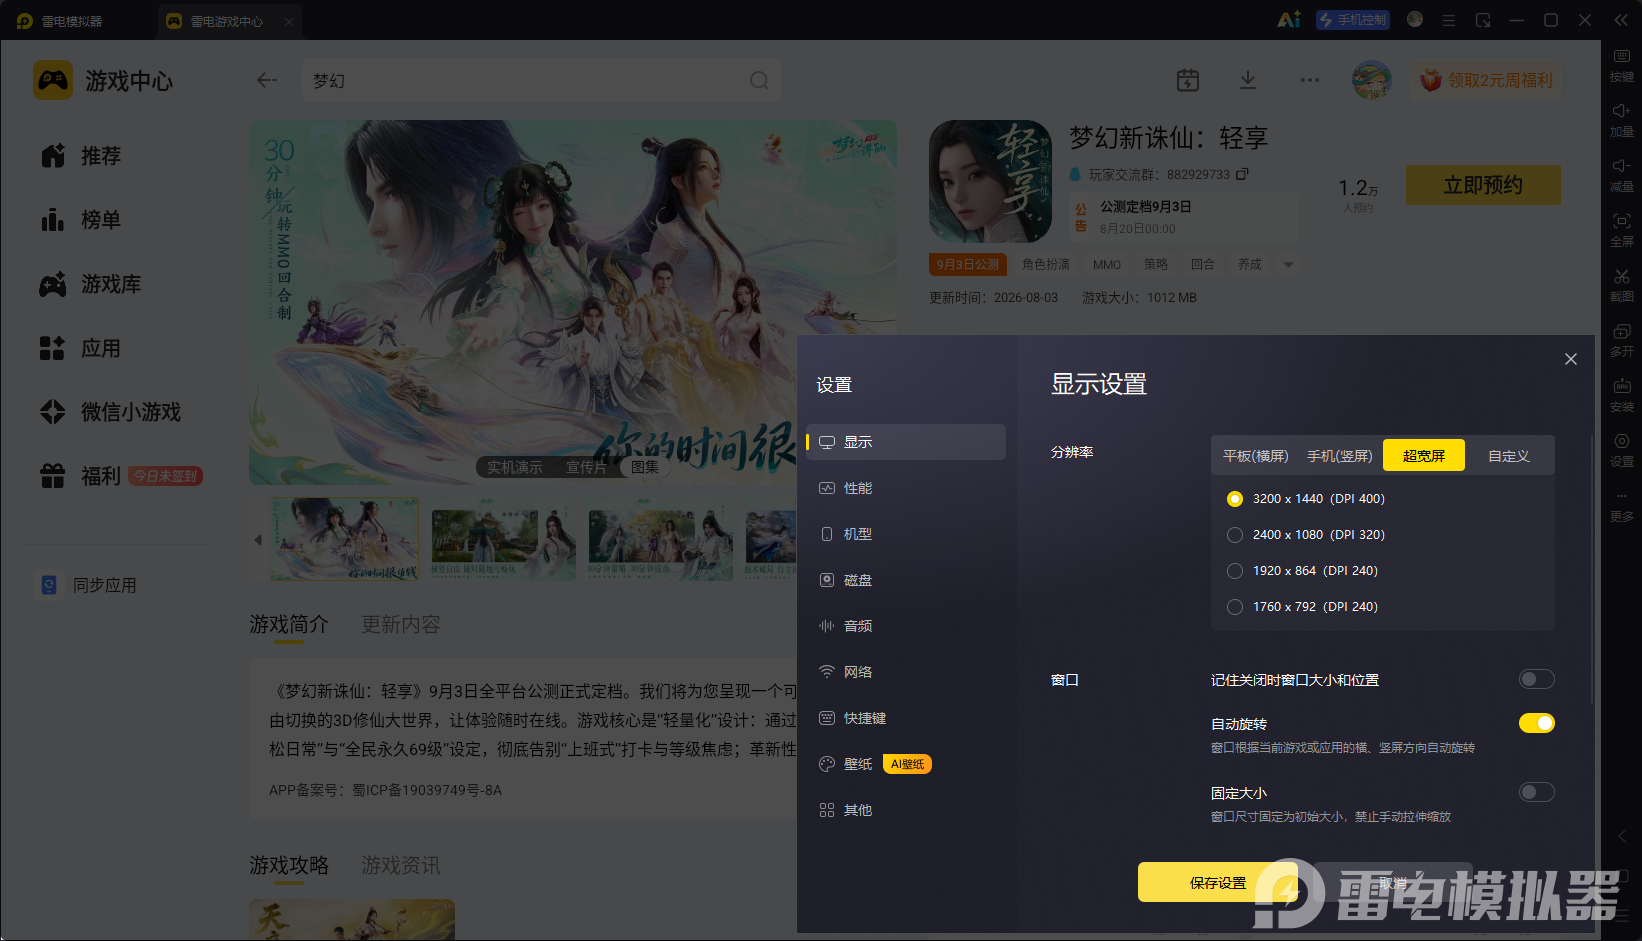Image resolution: width=1642 pixels, height=941 pixels.
Task: Switch to the 雷电模拟器 tab
Action: pyautogui.click(x=60, y=21)
